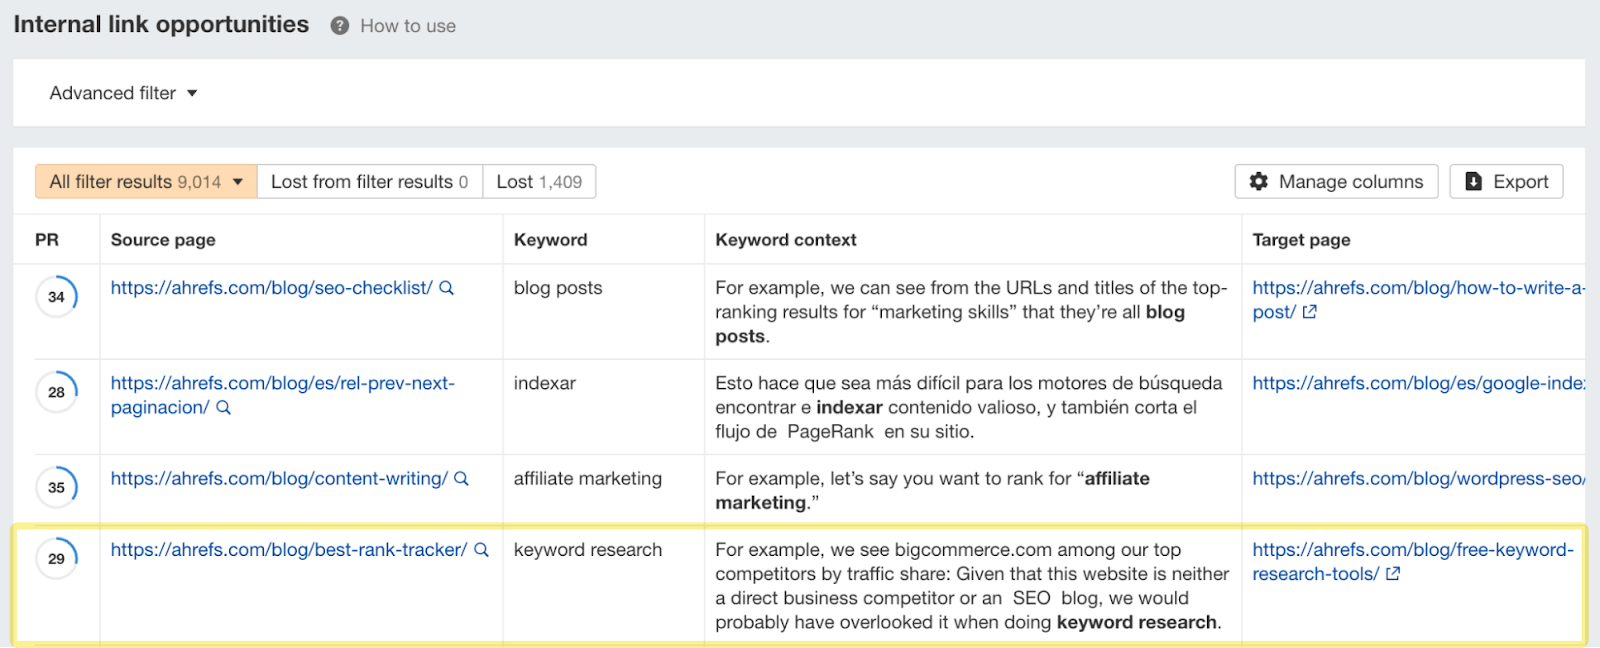Expand the Advanced filter dropdown

[x=123, y=93]
